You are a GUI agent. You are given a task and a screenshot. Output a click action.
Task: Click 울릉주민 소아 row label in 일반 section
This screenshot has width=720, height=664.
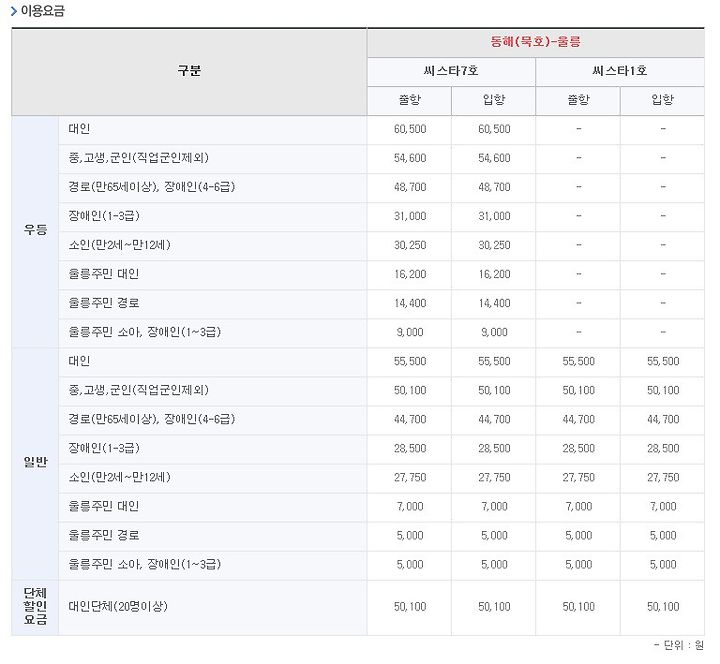pyautogui.click(x=145, y=564)
